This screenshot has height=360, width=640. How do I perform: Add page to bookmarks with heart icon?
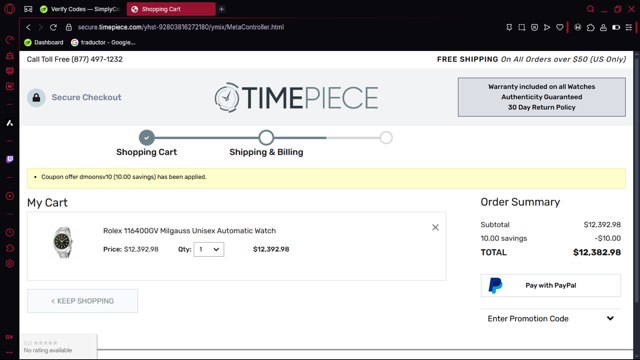[x=560, y=27]
